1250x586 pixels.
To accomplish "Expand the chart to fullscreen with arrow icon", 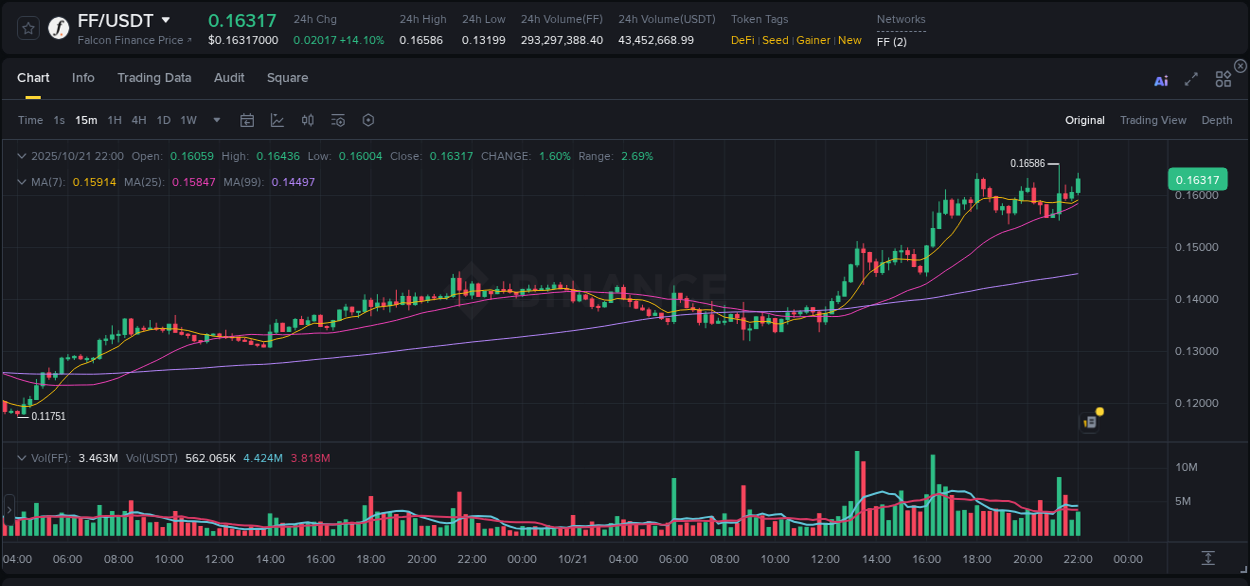I will pos(1190,78).
